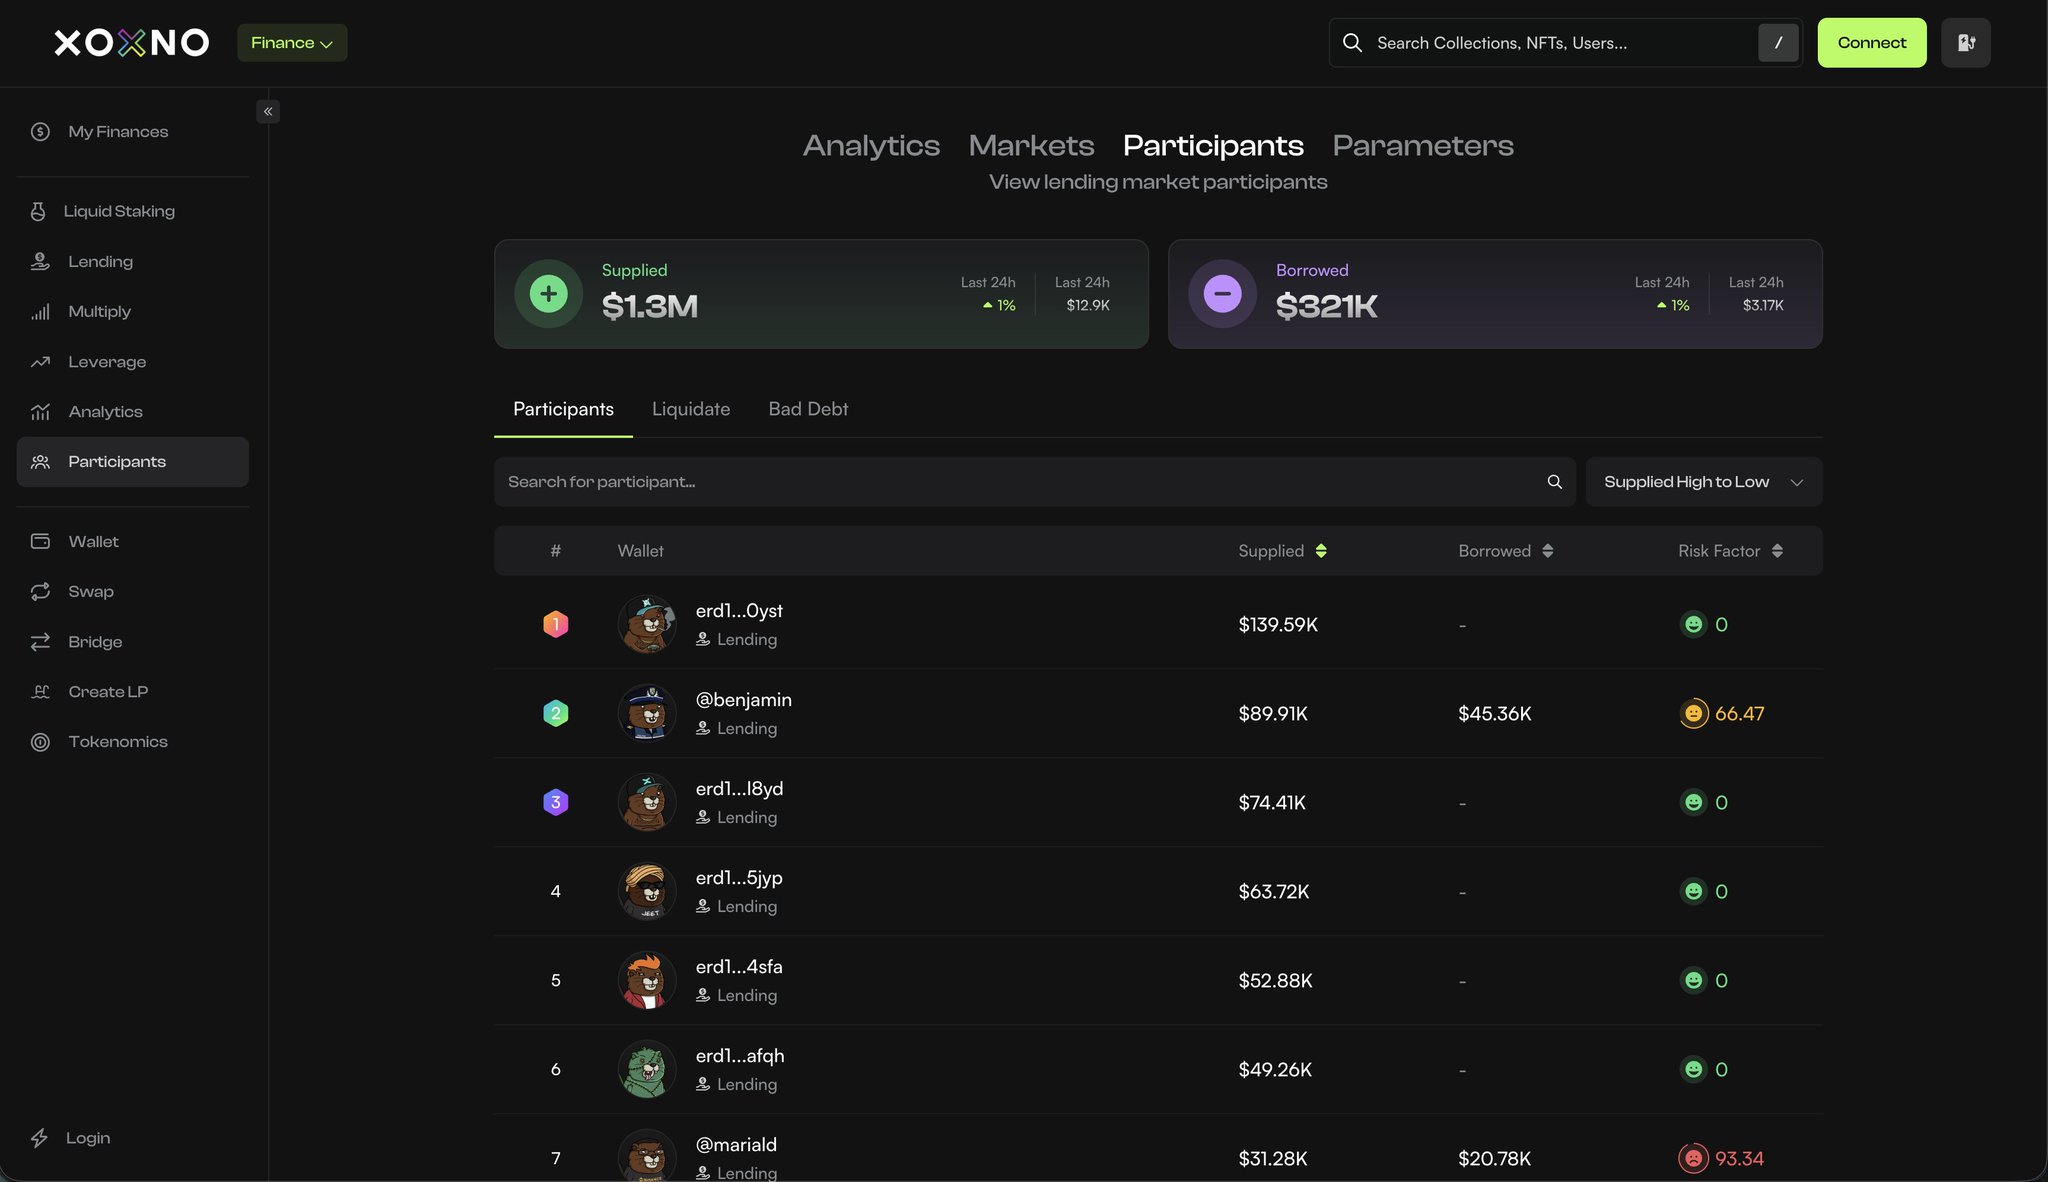This screenshot has width=2048, height=1182.
Task: Toggle sort order on the Borrowed column
Action: click(1547, 551)
